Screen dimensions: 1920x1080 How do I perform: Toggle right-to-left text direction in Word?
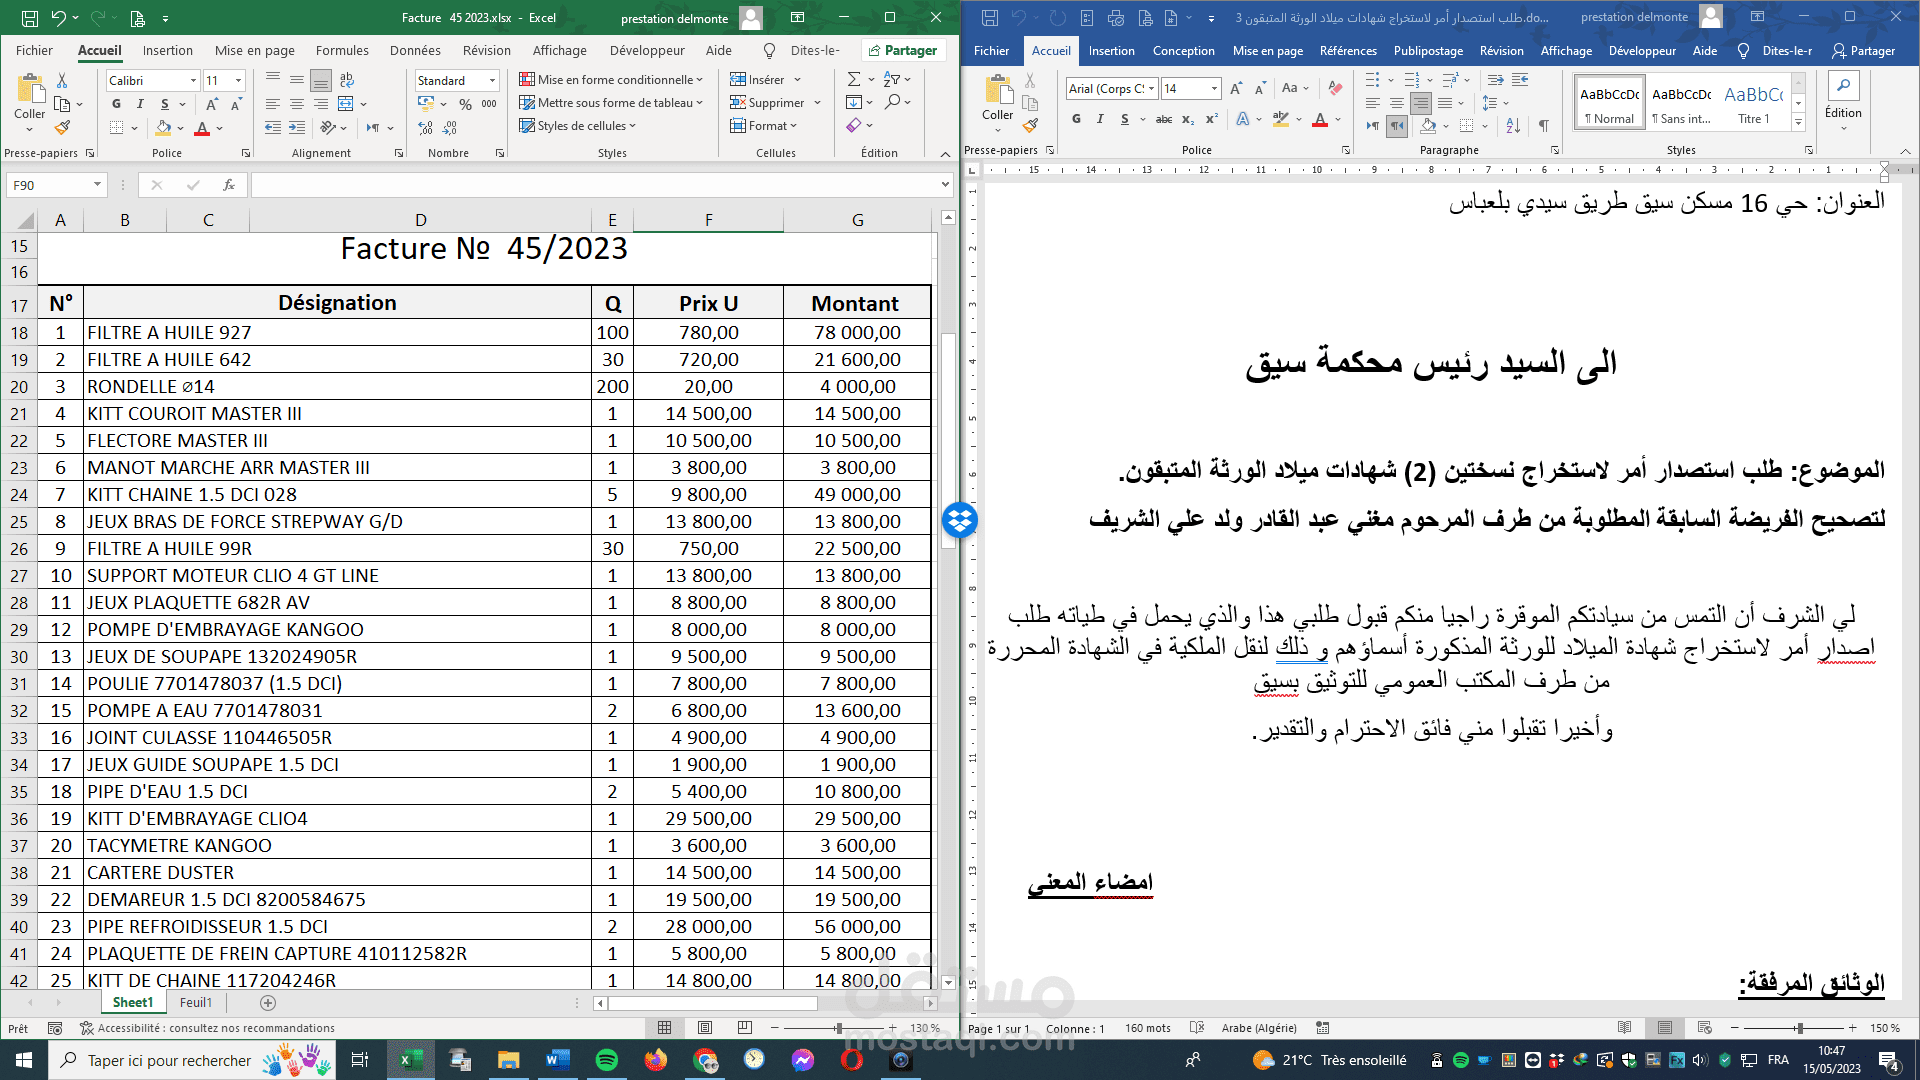point(1397,126)
